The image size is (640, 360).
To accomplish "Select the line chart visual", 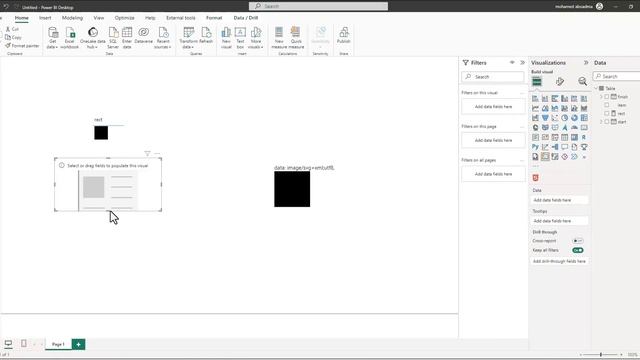I will (x=535, y=108).
